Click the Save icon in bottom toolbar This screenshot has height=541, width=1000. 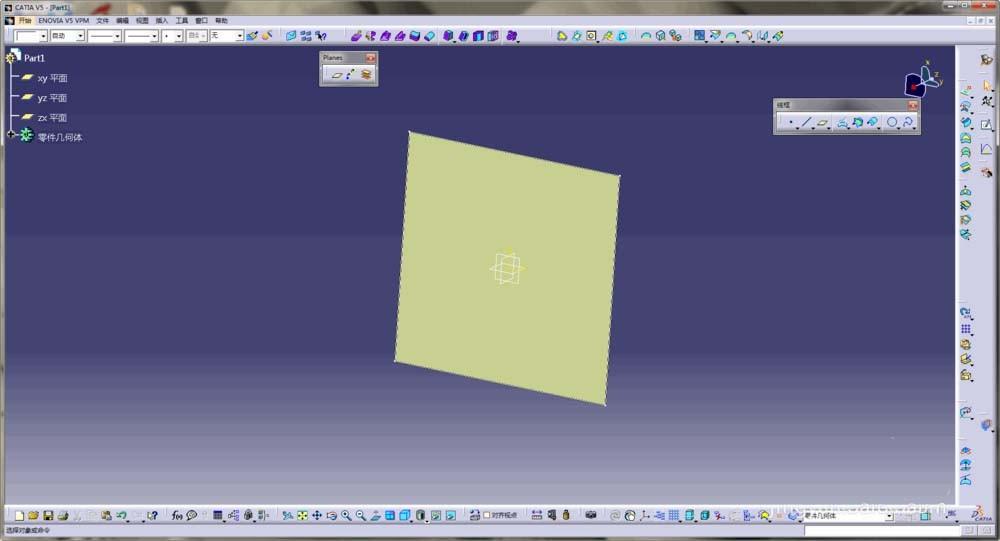(47, 516)
